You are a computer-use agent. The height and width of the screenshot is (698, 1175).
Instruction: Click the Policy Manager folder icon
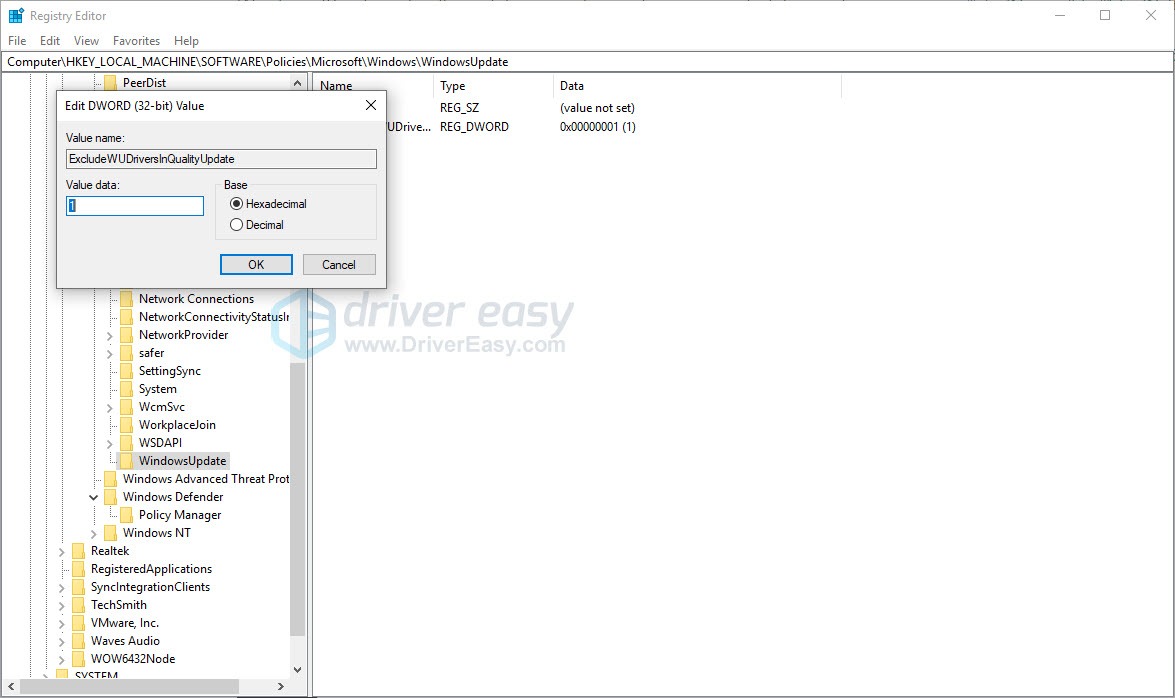tap(128, 514)
